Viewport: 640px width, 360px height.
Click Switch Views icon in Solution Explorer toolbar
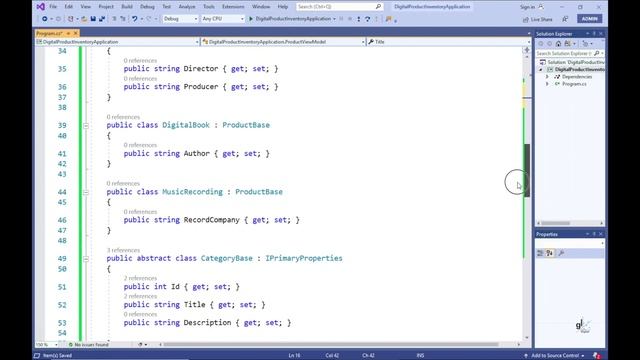pos(567,44)
